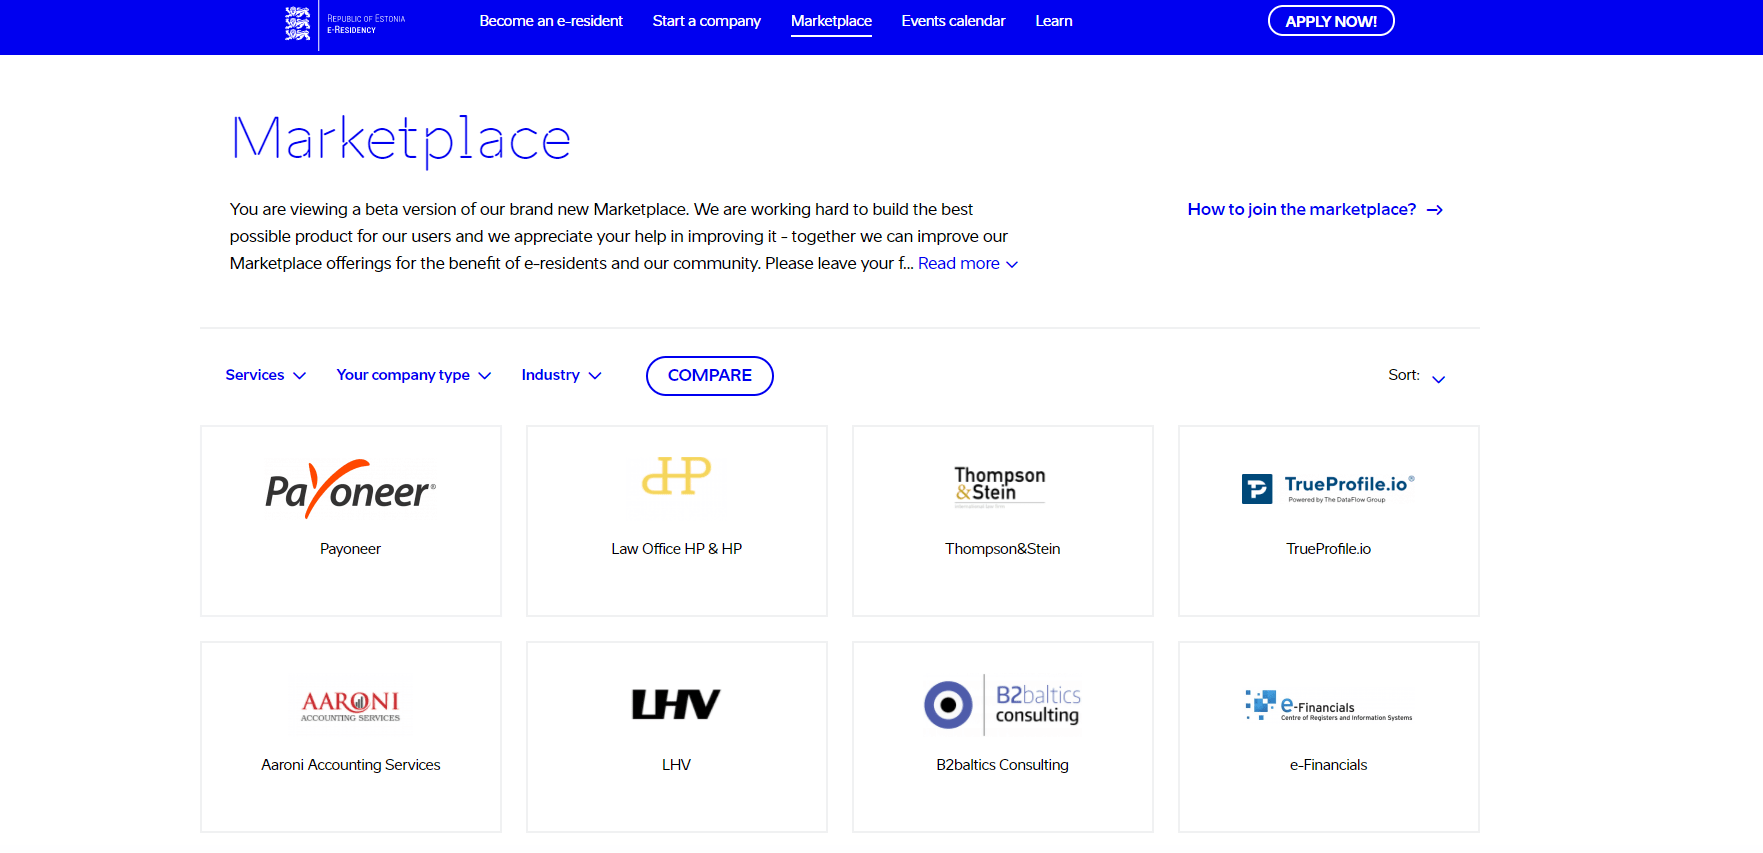
Task: Click the TrueProfile.io logo
Action: tap(1328, 488)
